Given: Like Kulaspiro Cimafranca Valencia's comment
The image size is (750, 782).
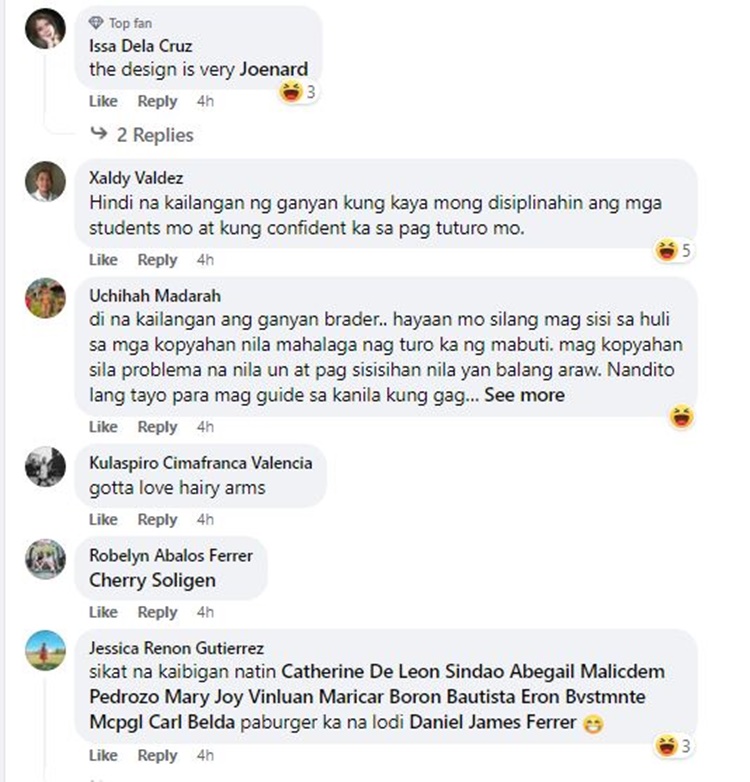Looking at the screenshot, I should (103, 519).
